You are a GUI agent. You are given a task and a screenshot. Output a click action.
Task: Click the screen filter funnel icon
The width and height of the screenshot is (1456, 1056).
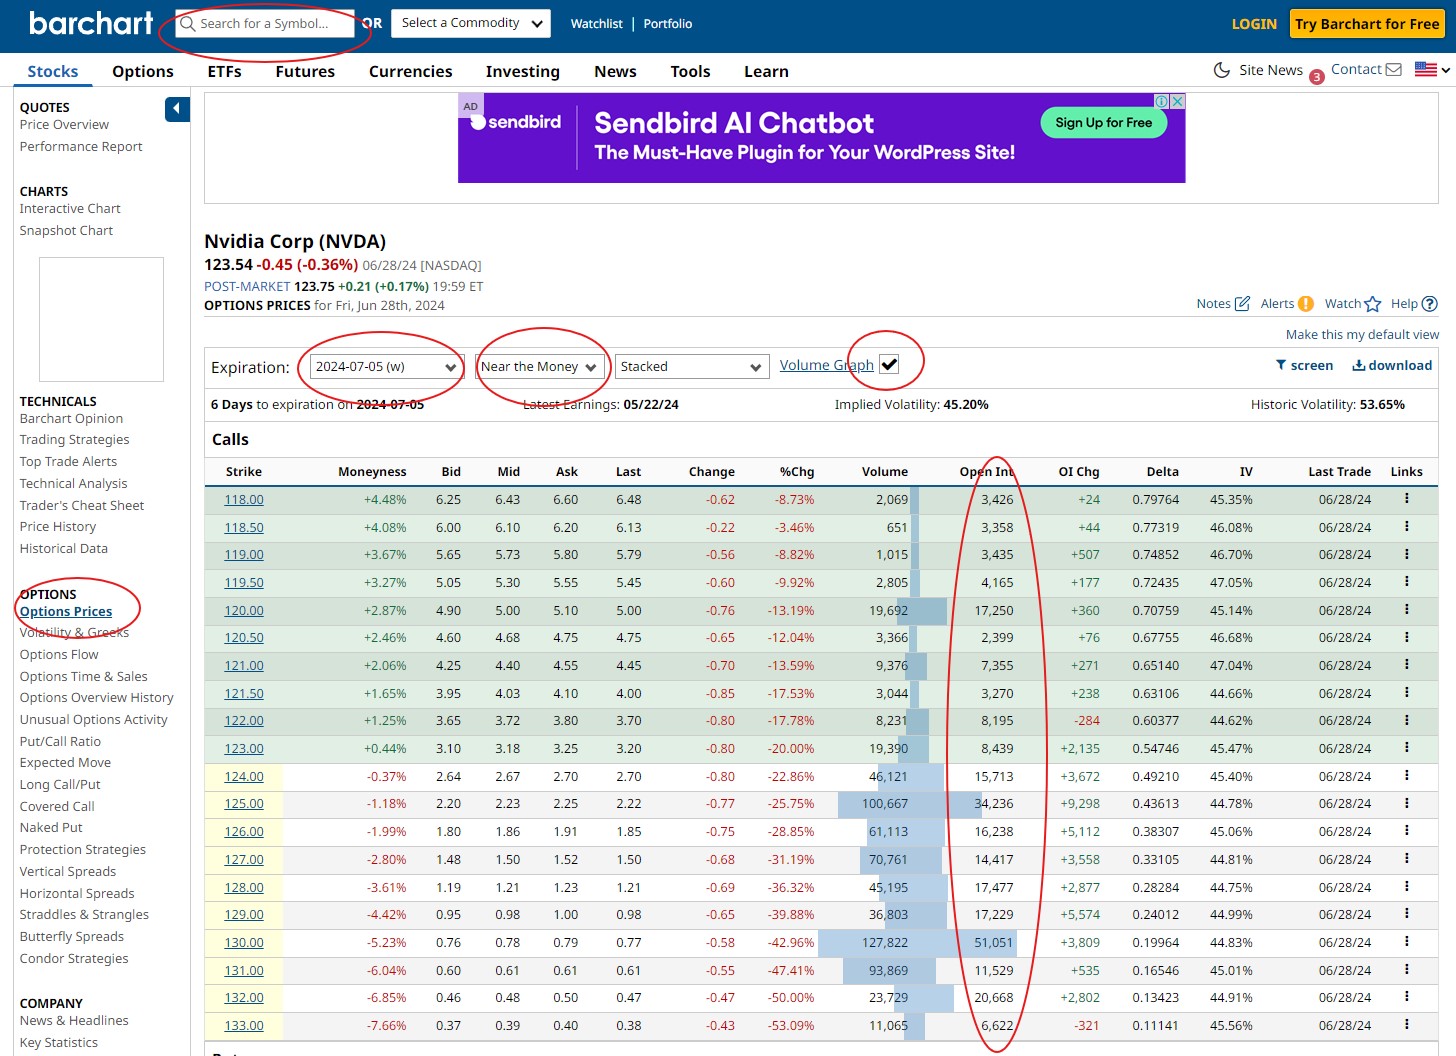coord(1280,365)
